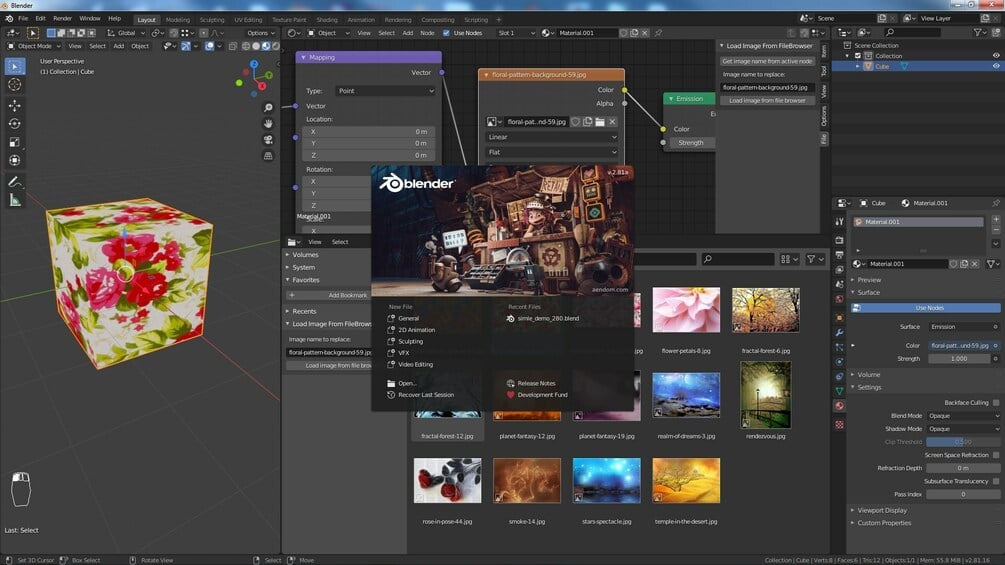Open the Material properties tab icon

[839, 406]
